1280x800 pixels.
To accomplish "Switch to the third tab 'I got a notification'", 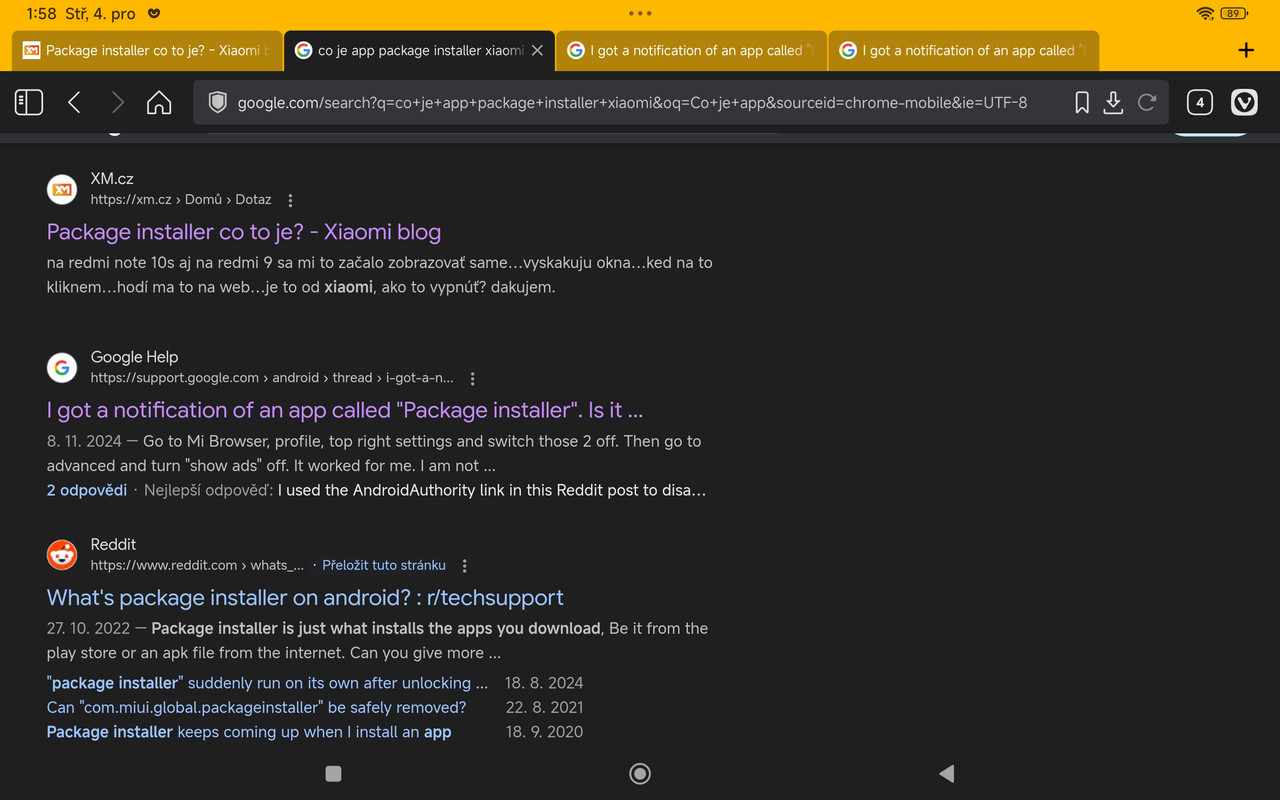I will [692, 50].
